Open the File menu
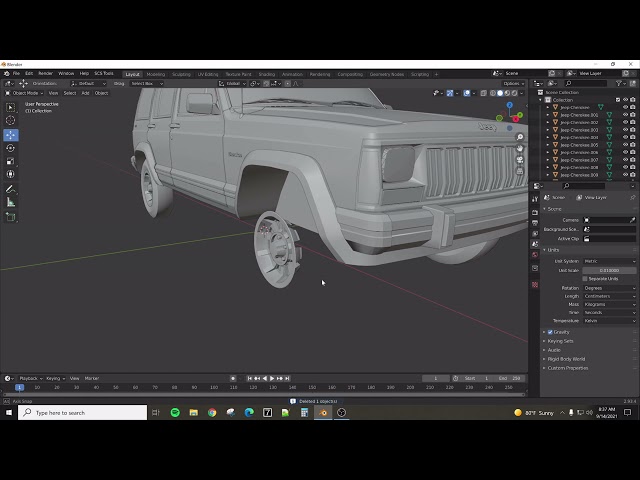Screen dimensions: 640x480 (16, 73)
